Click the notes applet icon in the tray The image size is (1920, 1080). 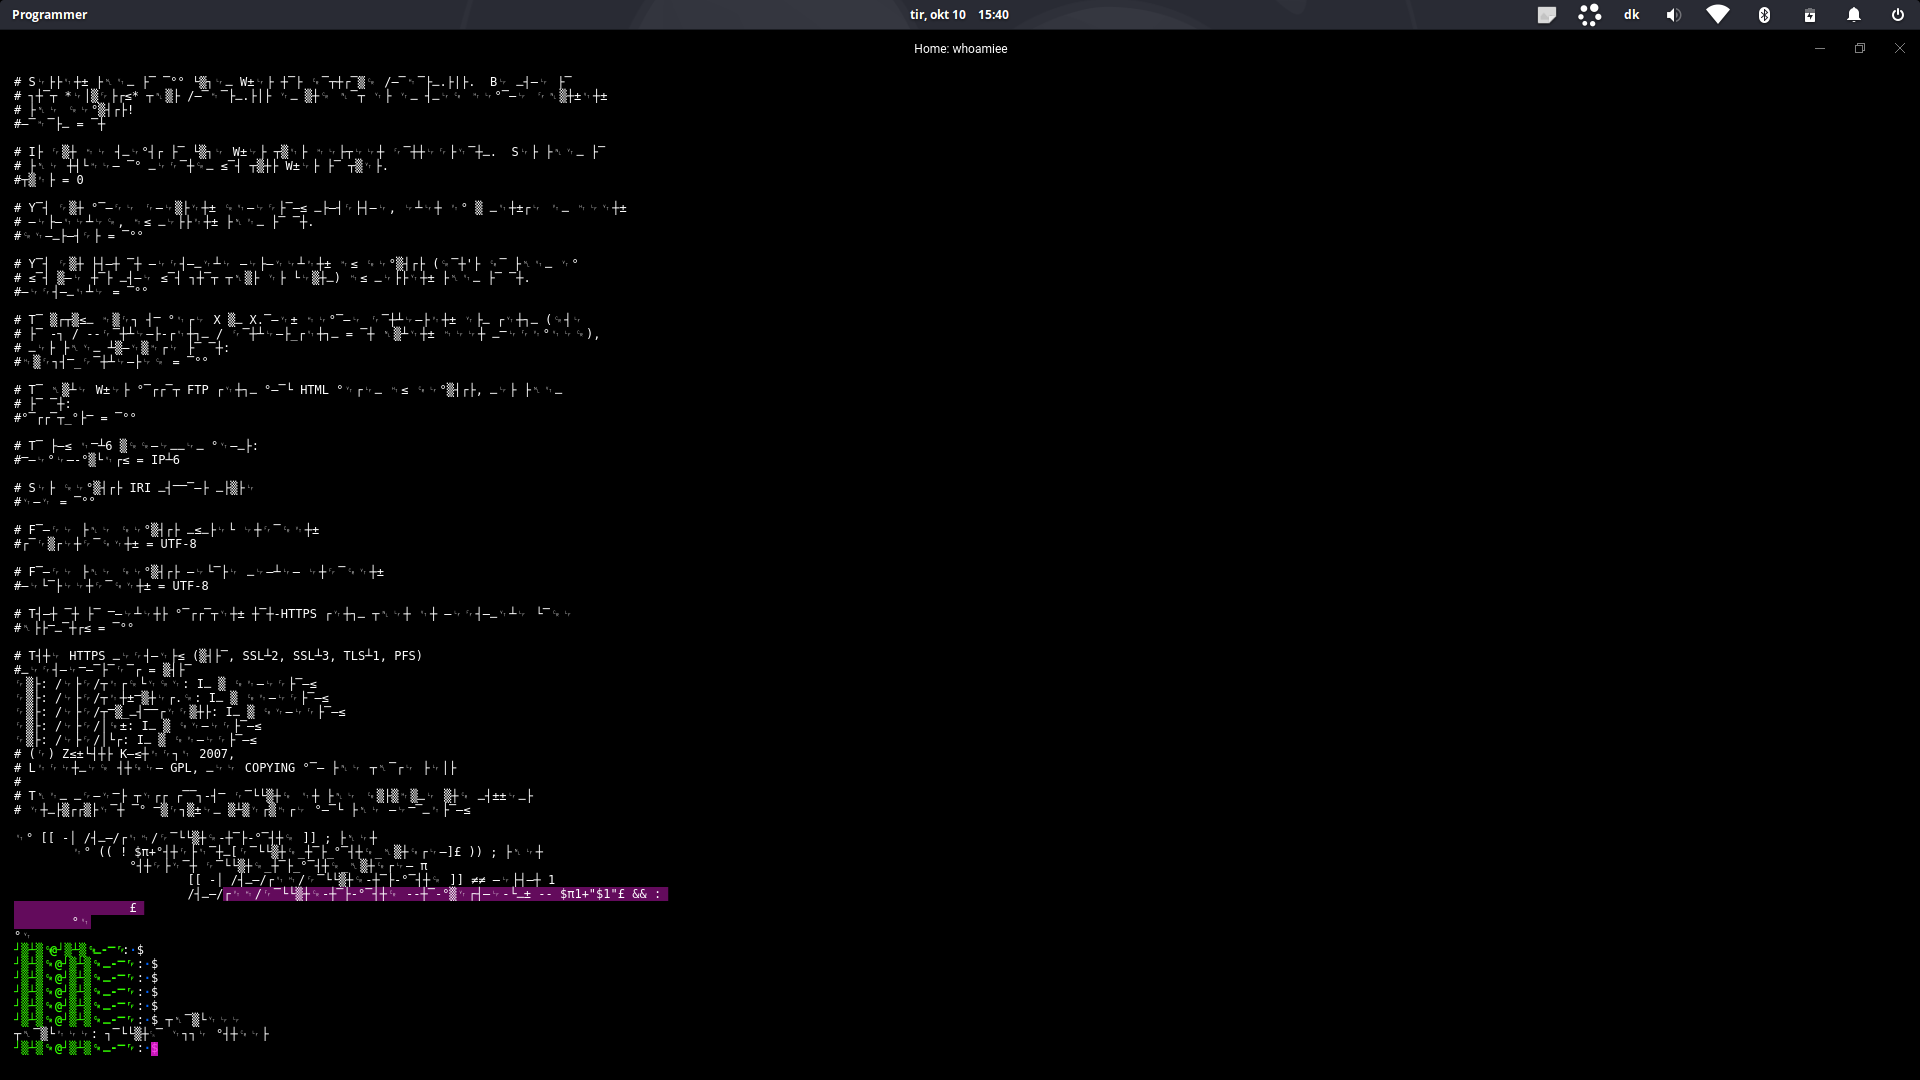click(1548, 14)
